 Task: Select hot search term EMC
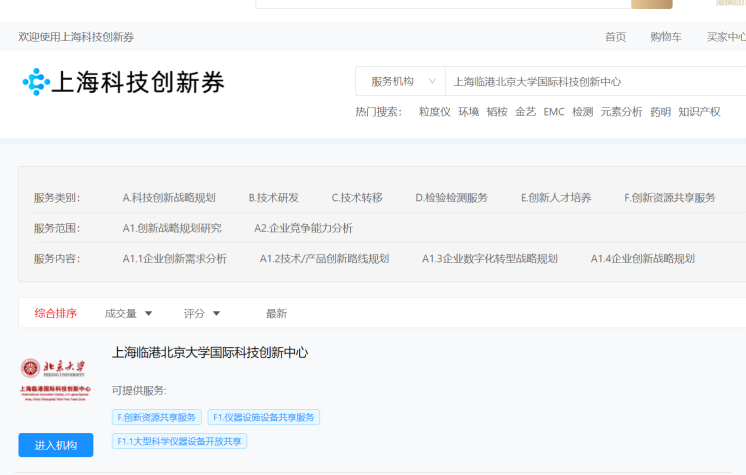[x=554, y=112]
